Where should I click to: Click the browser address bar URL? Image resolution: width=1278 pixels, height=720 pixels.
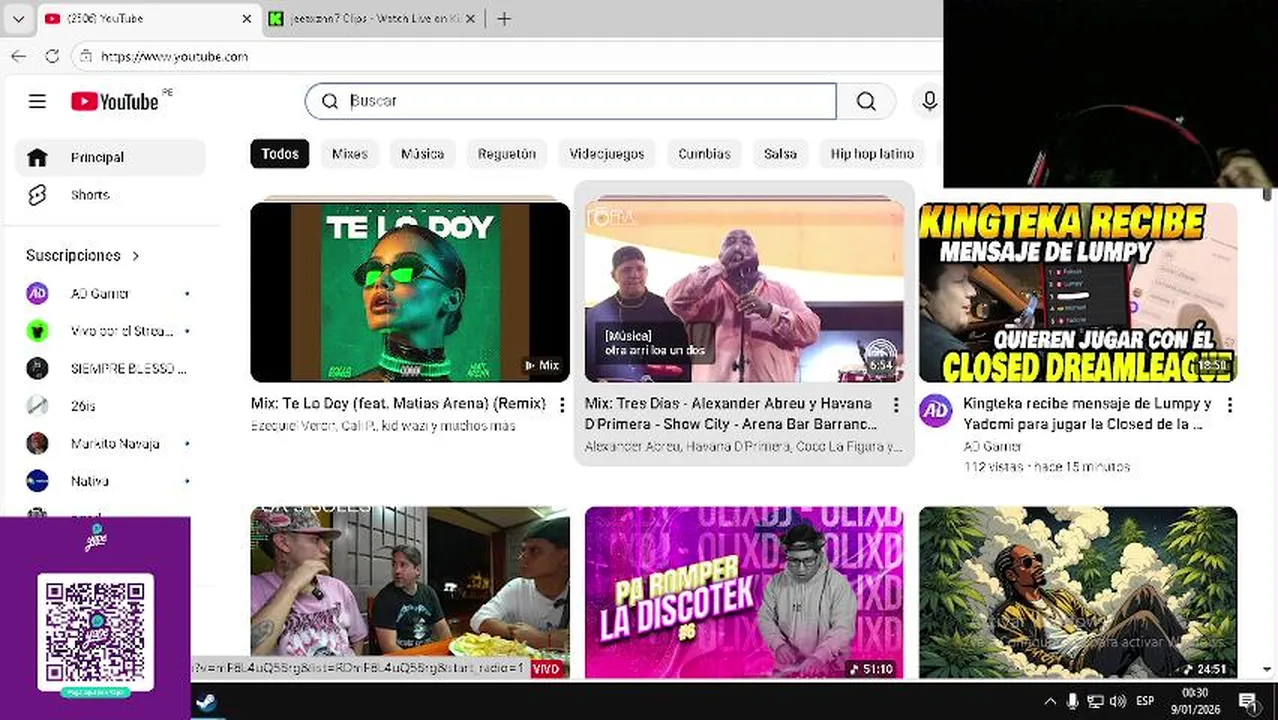pyautogui.click(x=174, y=57)
